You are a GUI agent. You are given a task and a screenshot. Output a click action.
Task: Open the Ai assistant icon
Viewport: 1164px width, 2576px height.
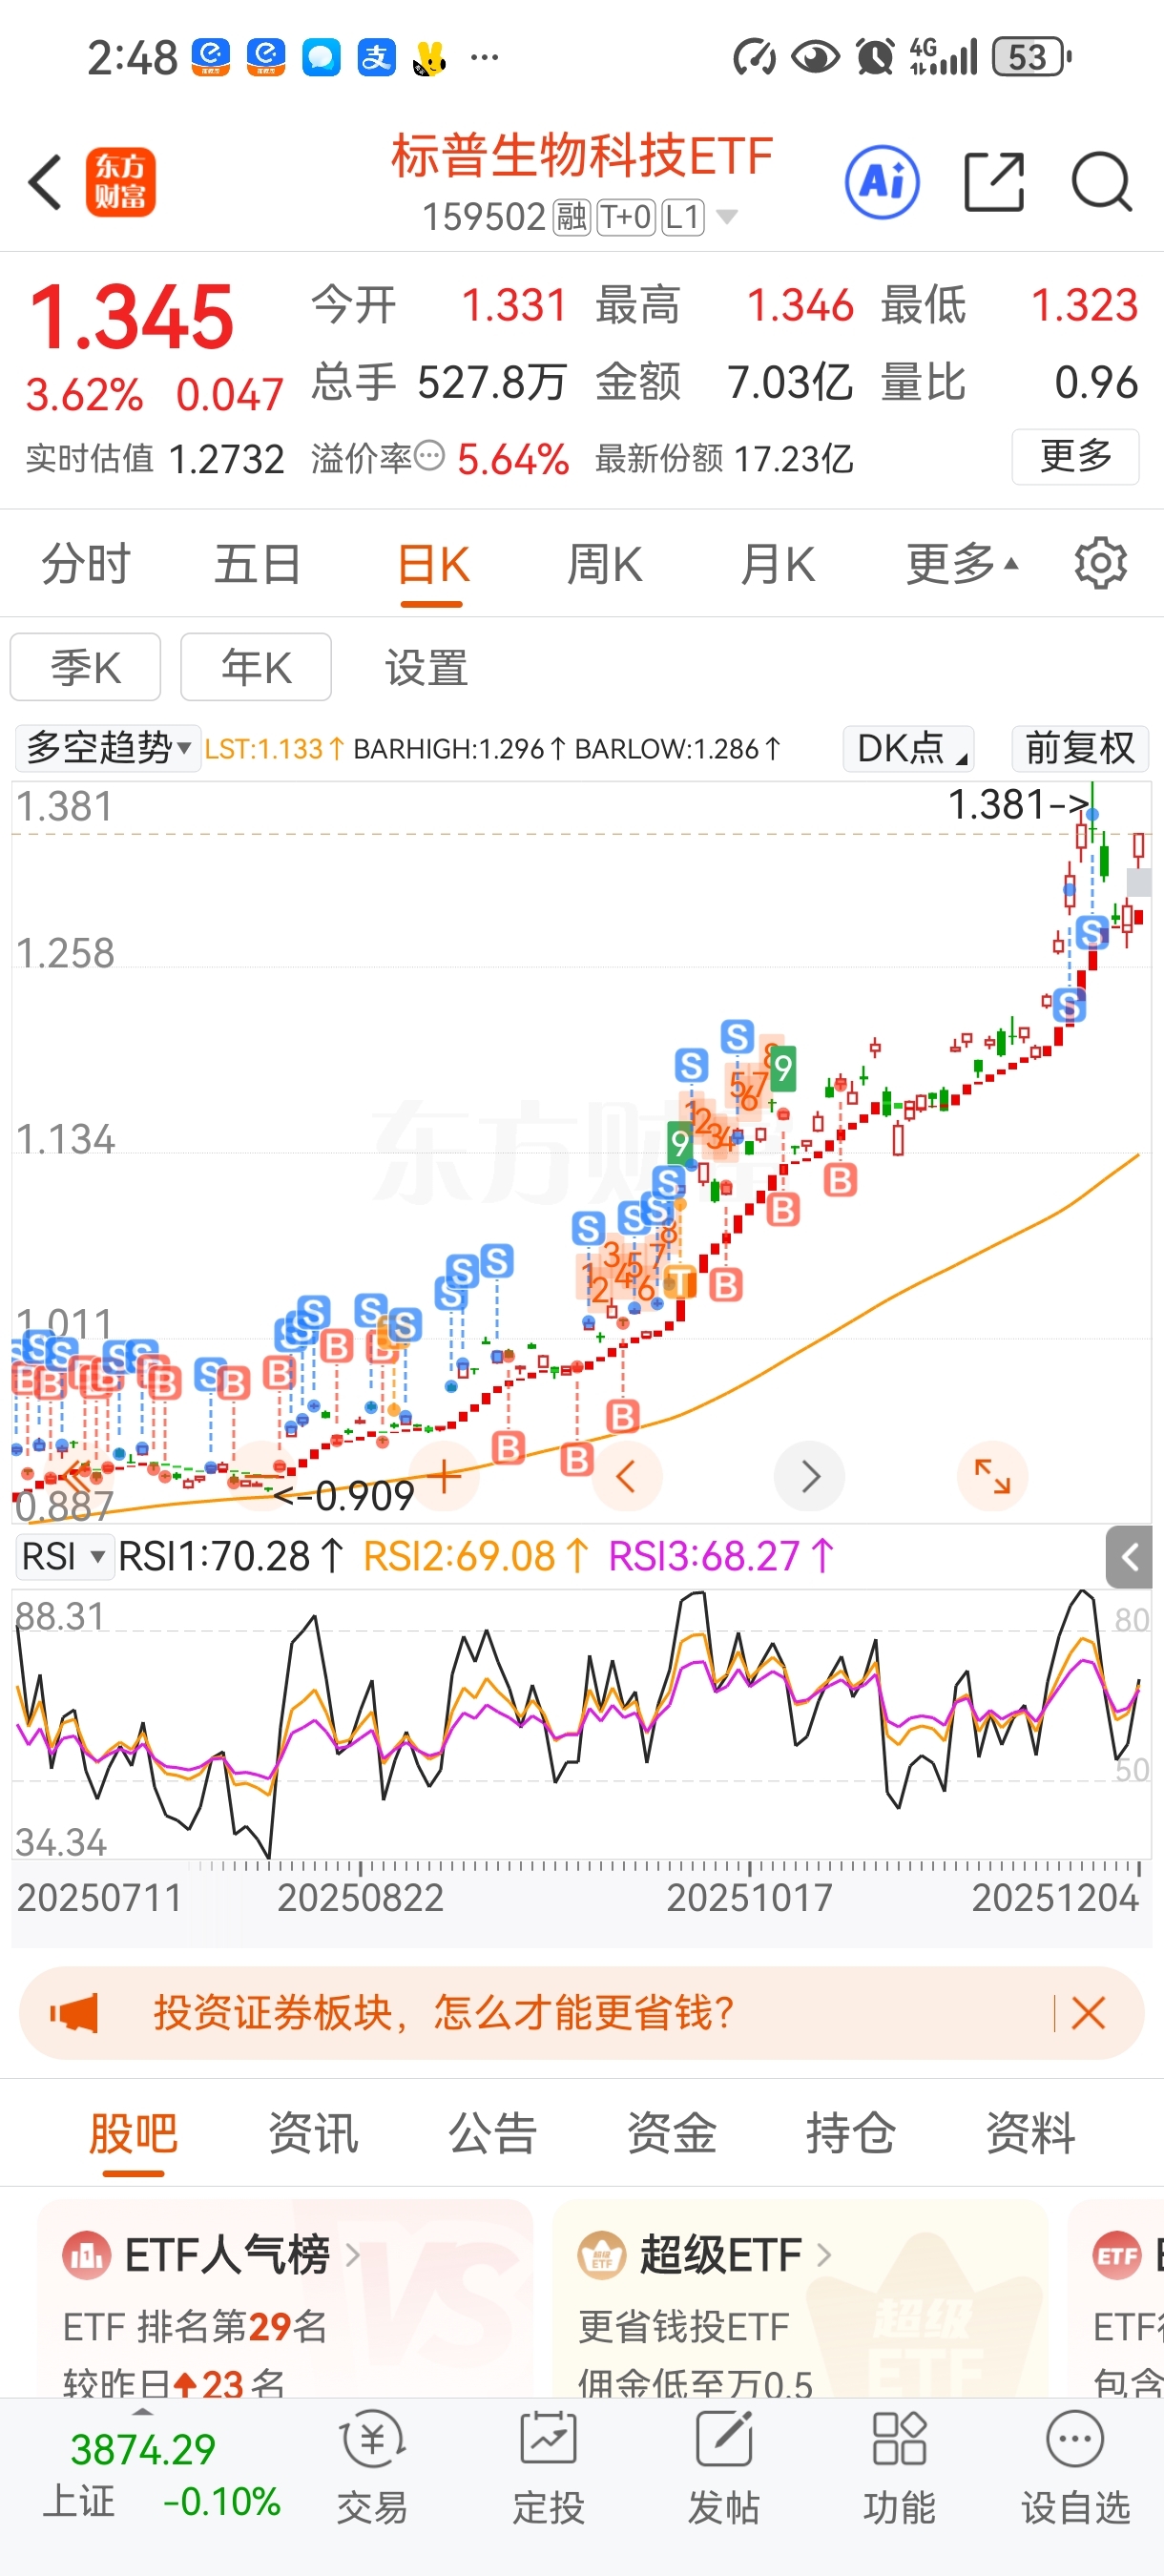click(882, 182)
